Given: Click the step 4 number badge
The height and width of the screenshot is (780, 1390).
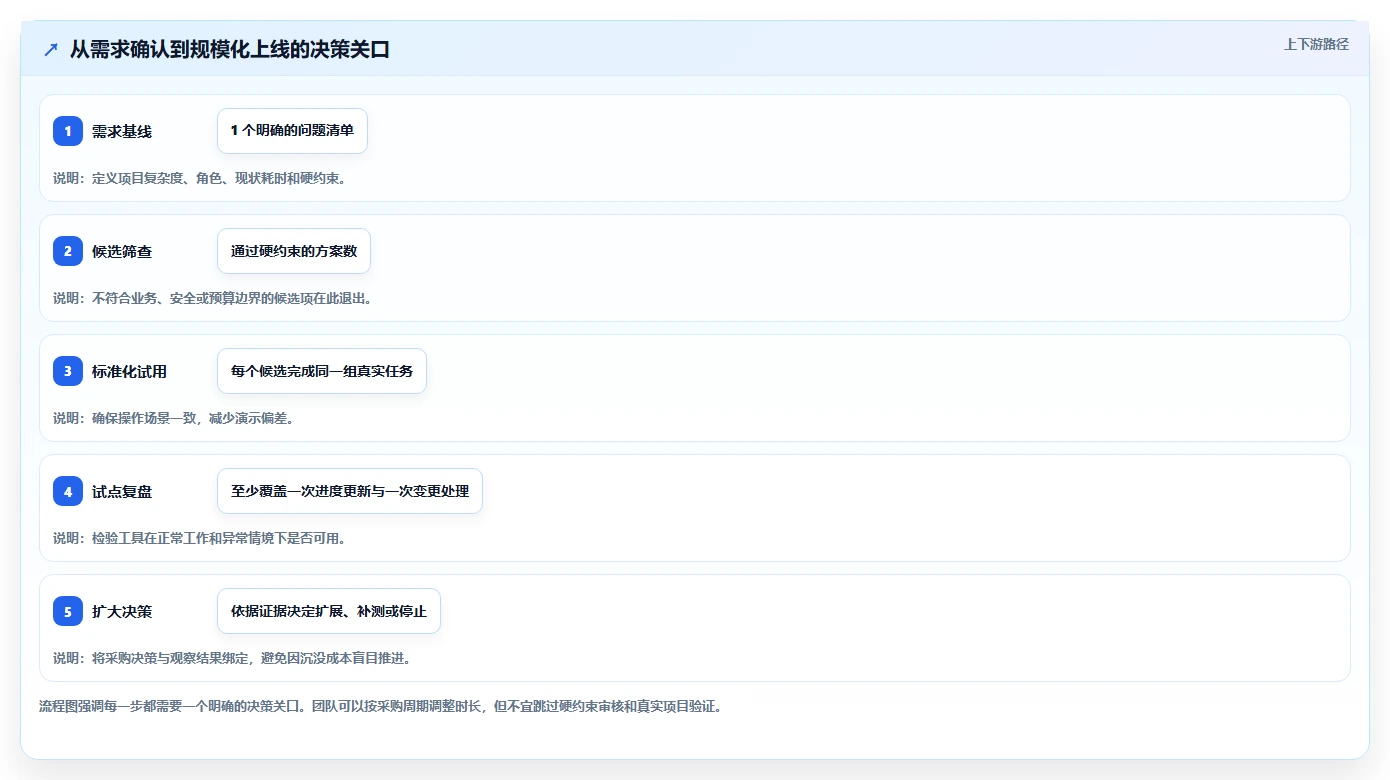Looking at the screenshot, I should [x=68, y=491].
